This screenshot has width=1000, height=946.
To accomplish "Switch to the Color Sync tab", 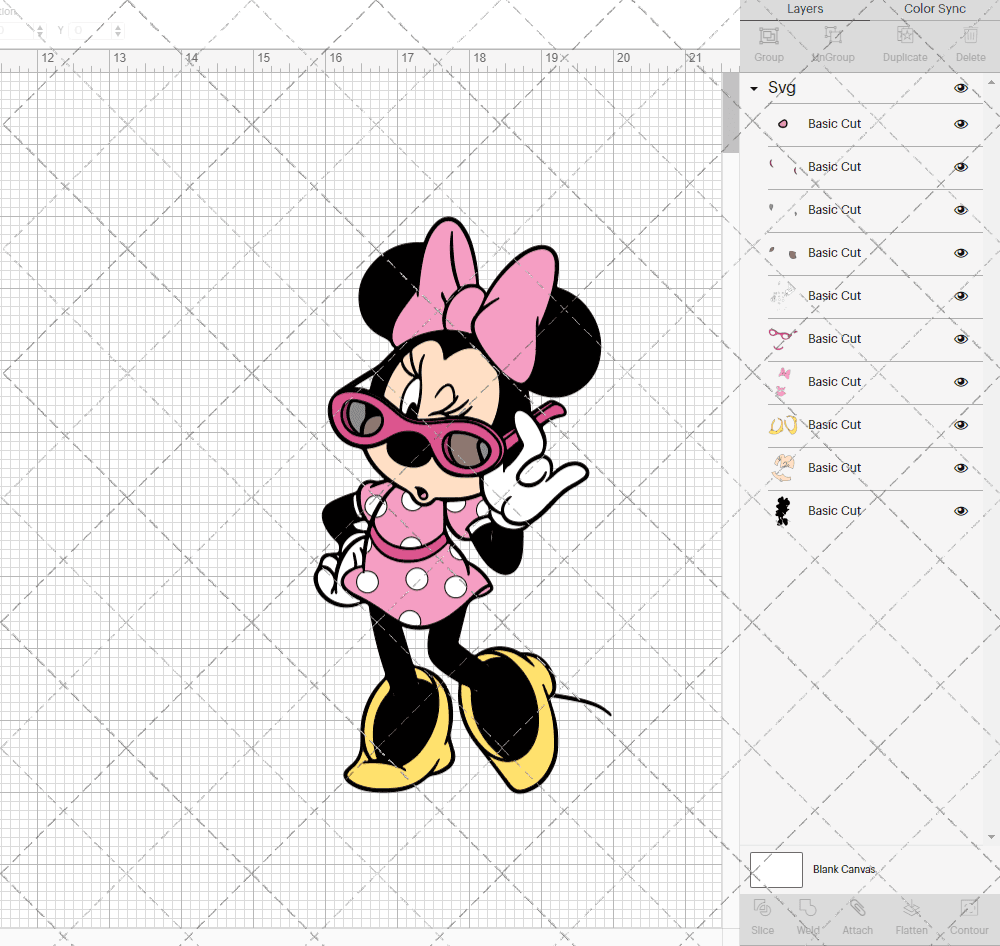I will point(934,9).
